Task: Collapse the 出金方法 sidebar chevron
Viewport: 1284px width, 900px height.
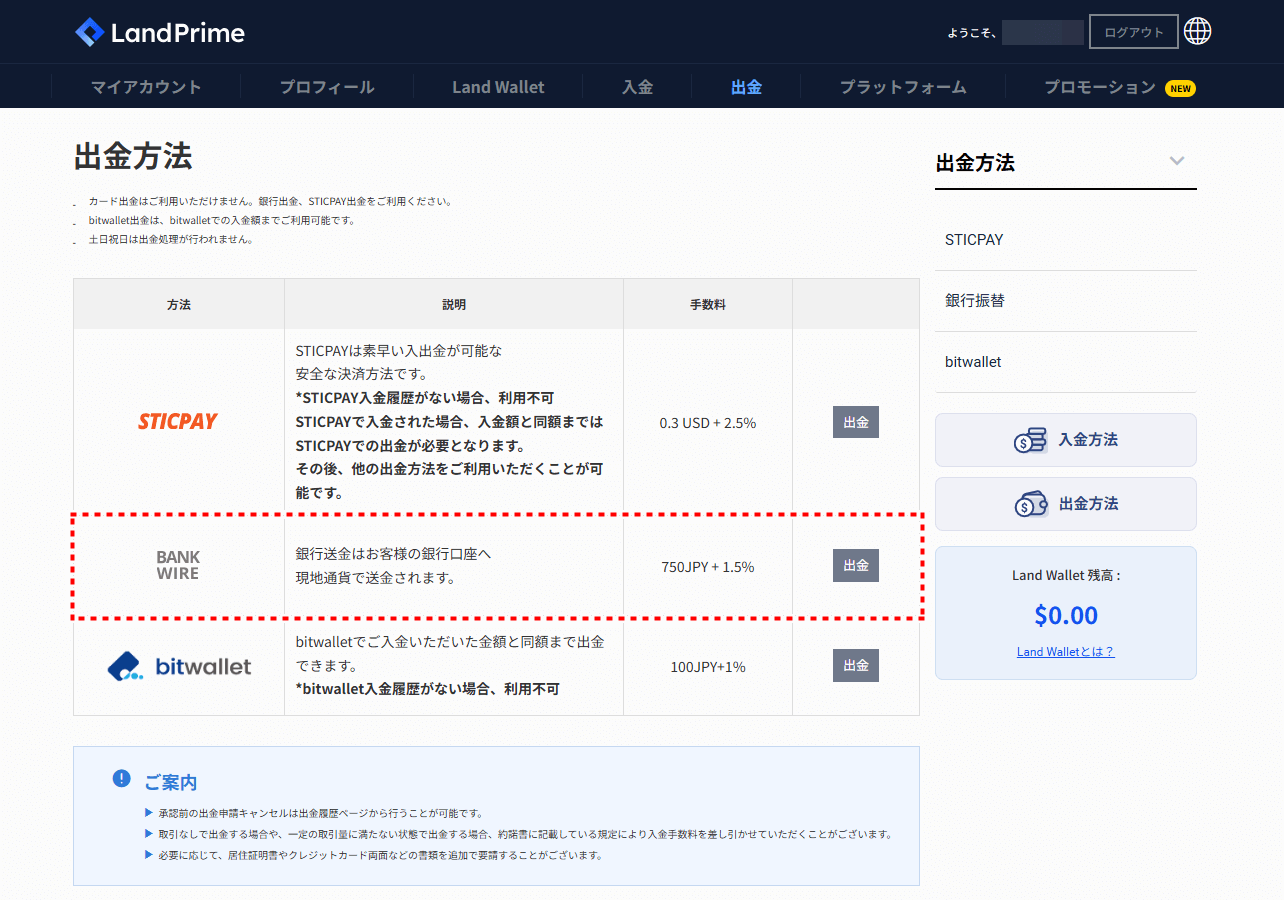Action: point(1177,161)
